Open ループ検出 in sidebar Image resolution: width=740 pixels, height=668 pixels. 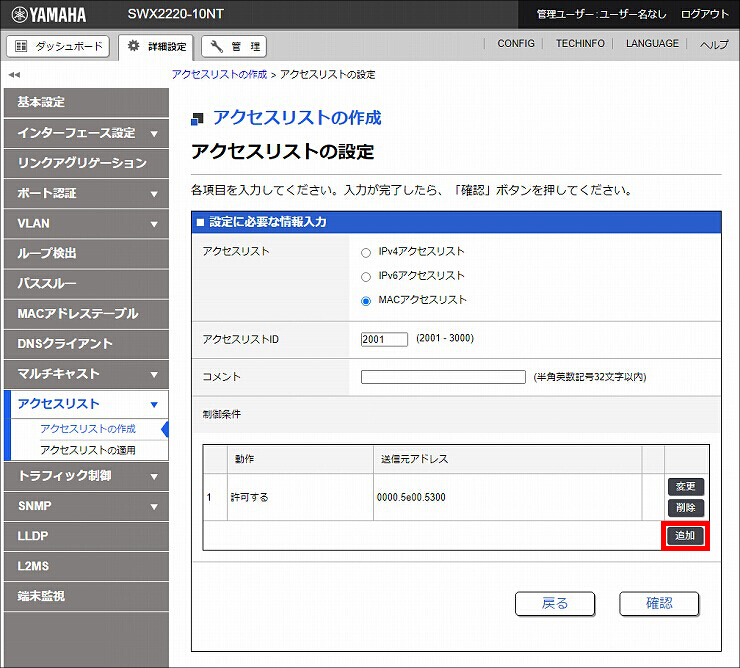(86, 254)
